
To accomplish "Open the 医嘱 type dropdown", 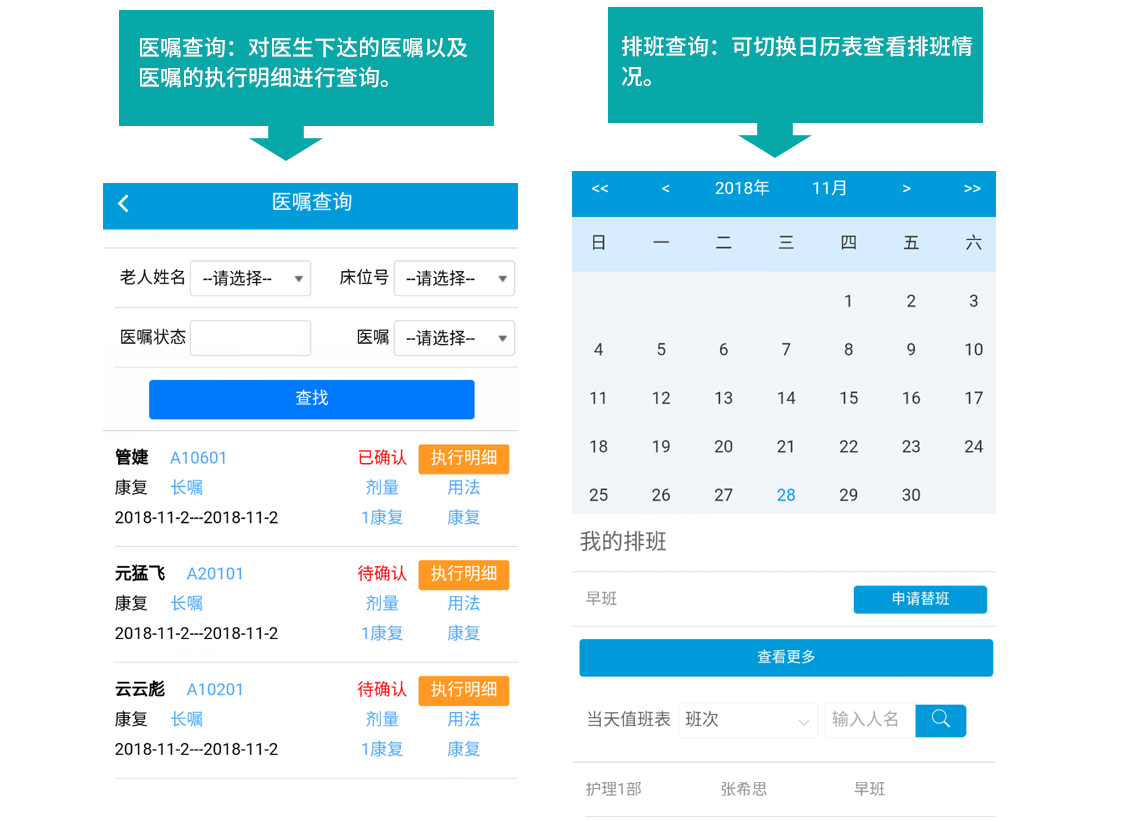I will click(454, 339).
